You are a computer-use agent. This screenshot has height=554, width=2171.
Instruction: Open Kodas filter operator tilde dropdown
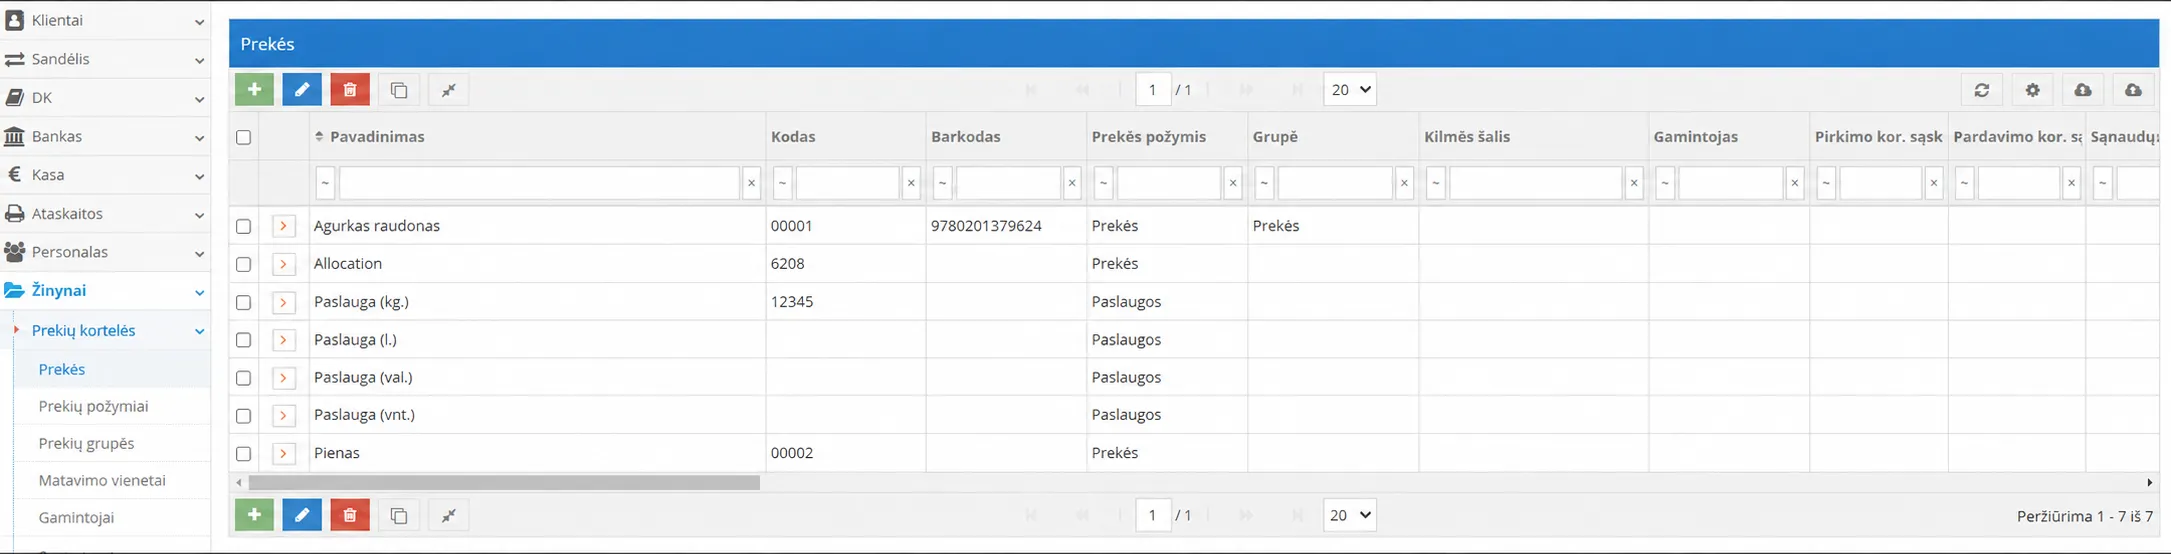pyautogui.click(x=782, y=183)
